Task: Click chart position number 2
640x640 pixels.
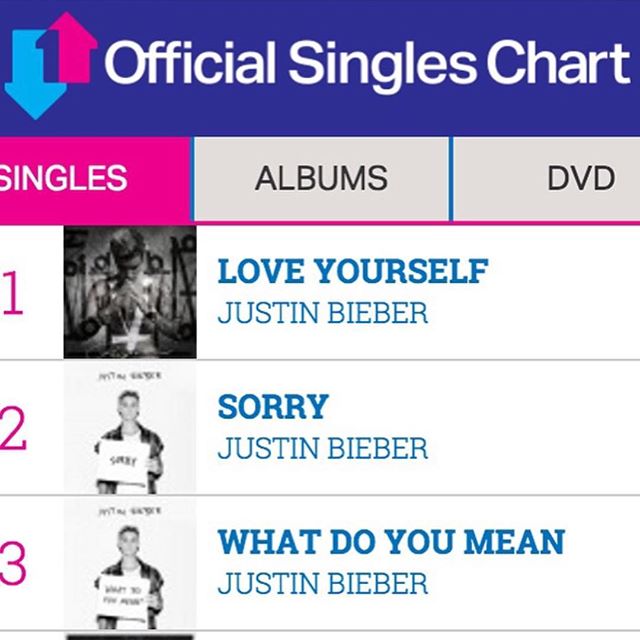Action: point(13,429)
